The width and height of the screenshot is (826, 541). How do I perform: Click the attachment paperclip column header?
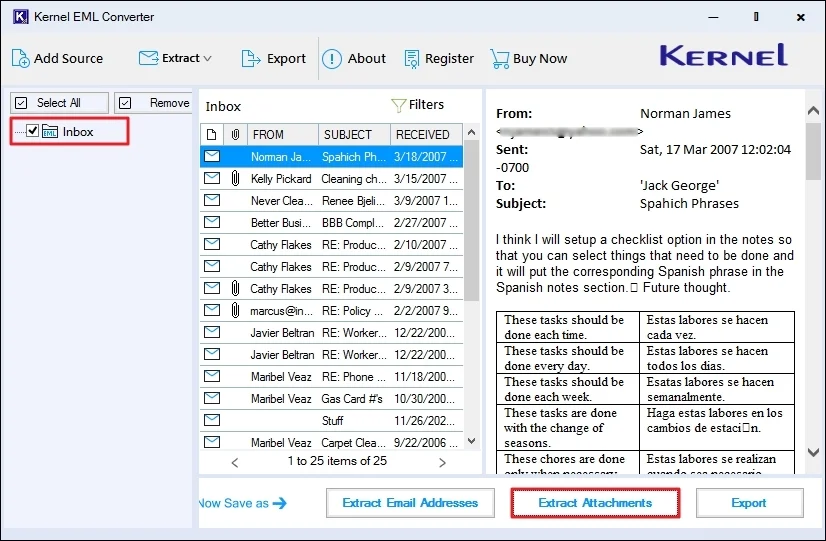coord(234,134)
